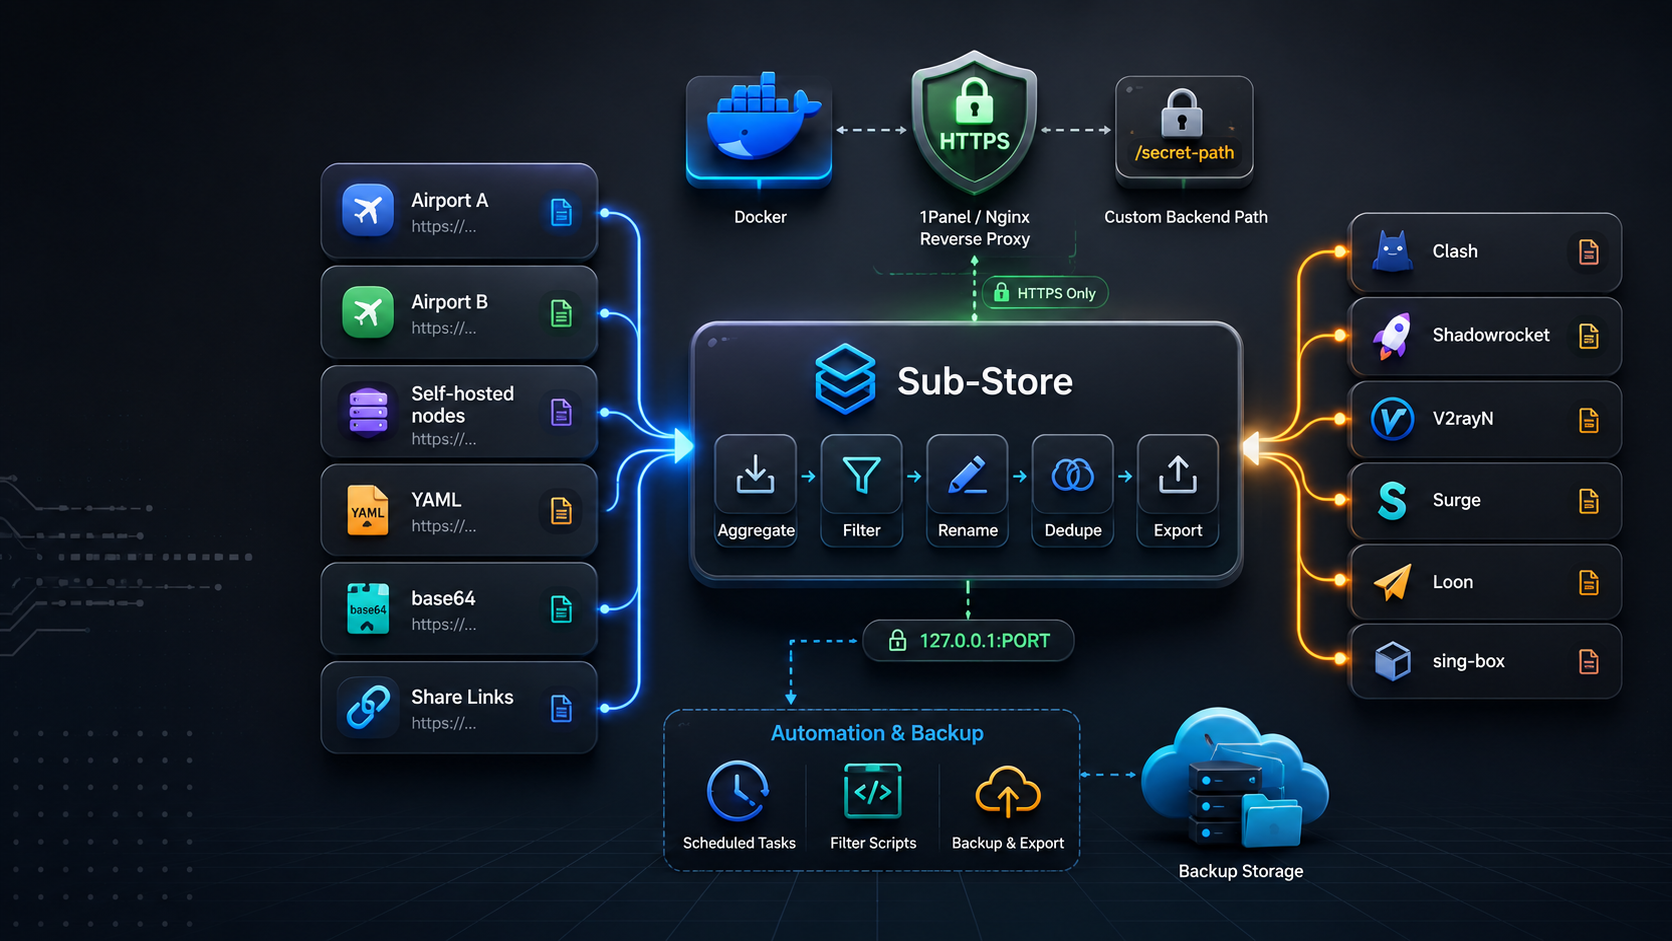Click the orange YAML file icon
Viewport: 1672px width, 941px height.
tap(367, 510)
